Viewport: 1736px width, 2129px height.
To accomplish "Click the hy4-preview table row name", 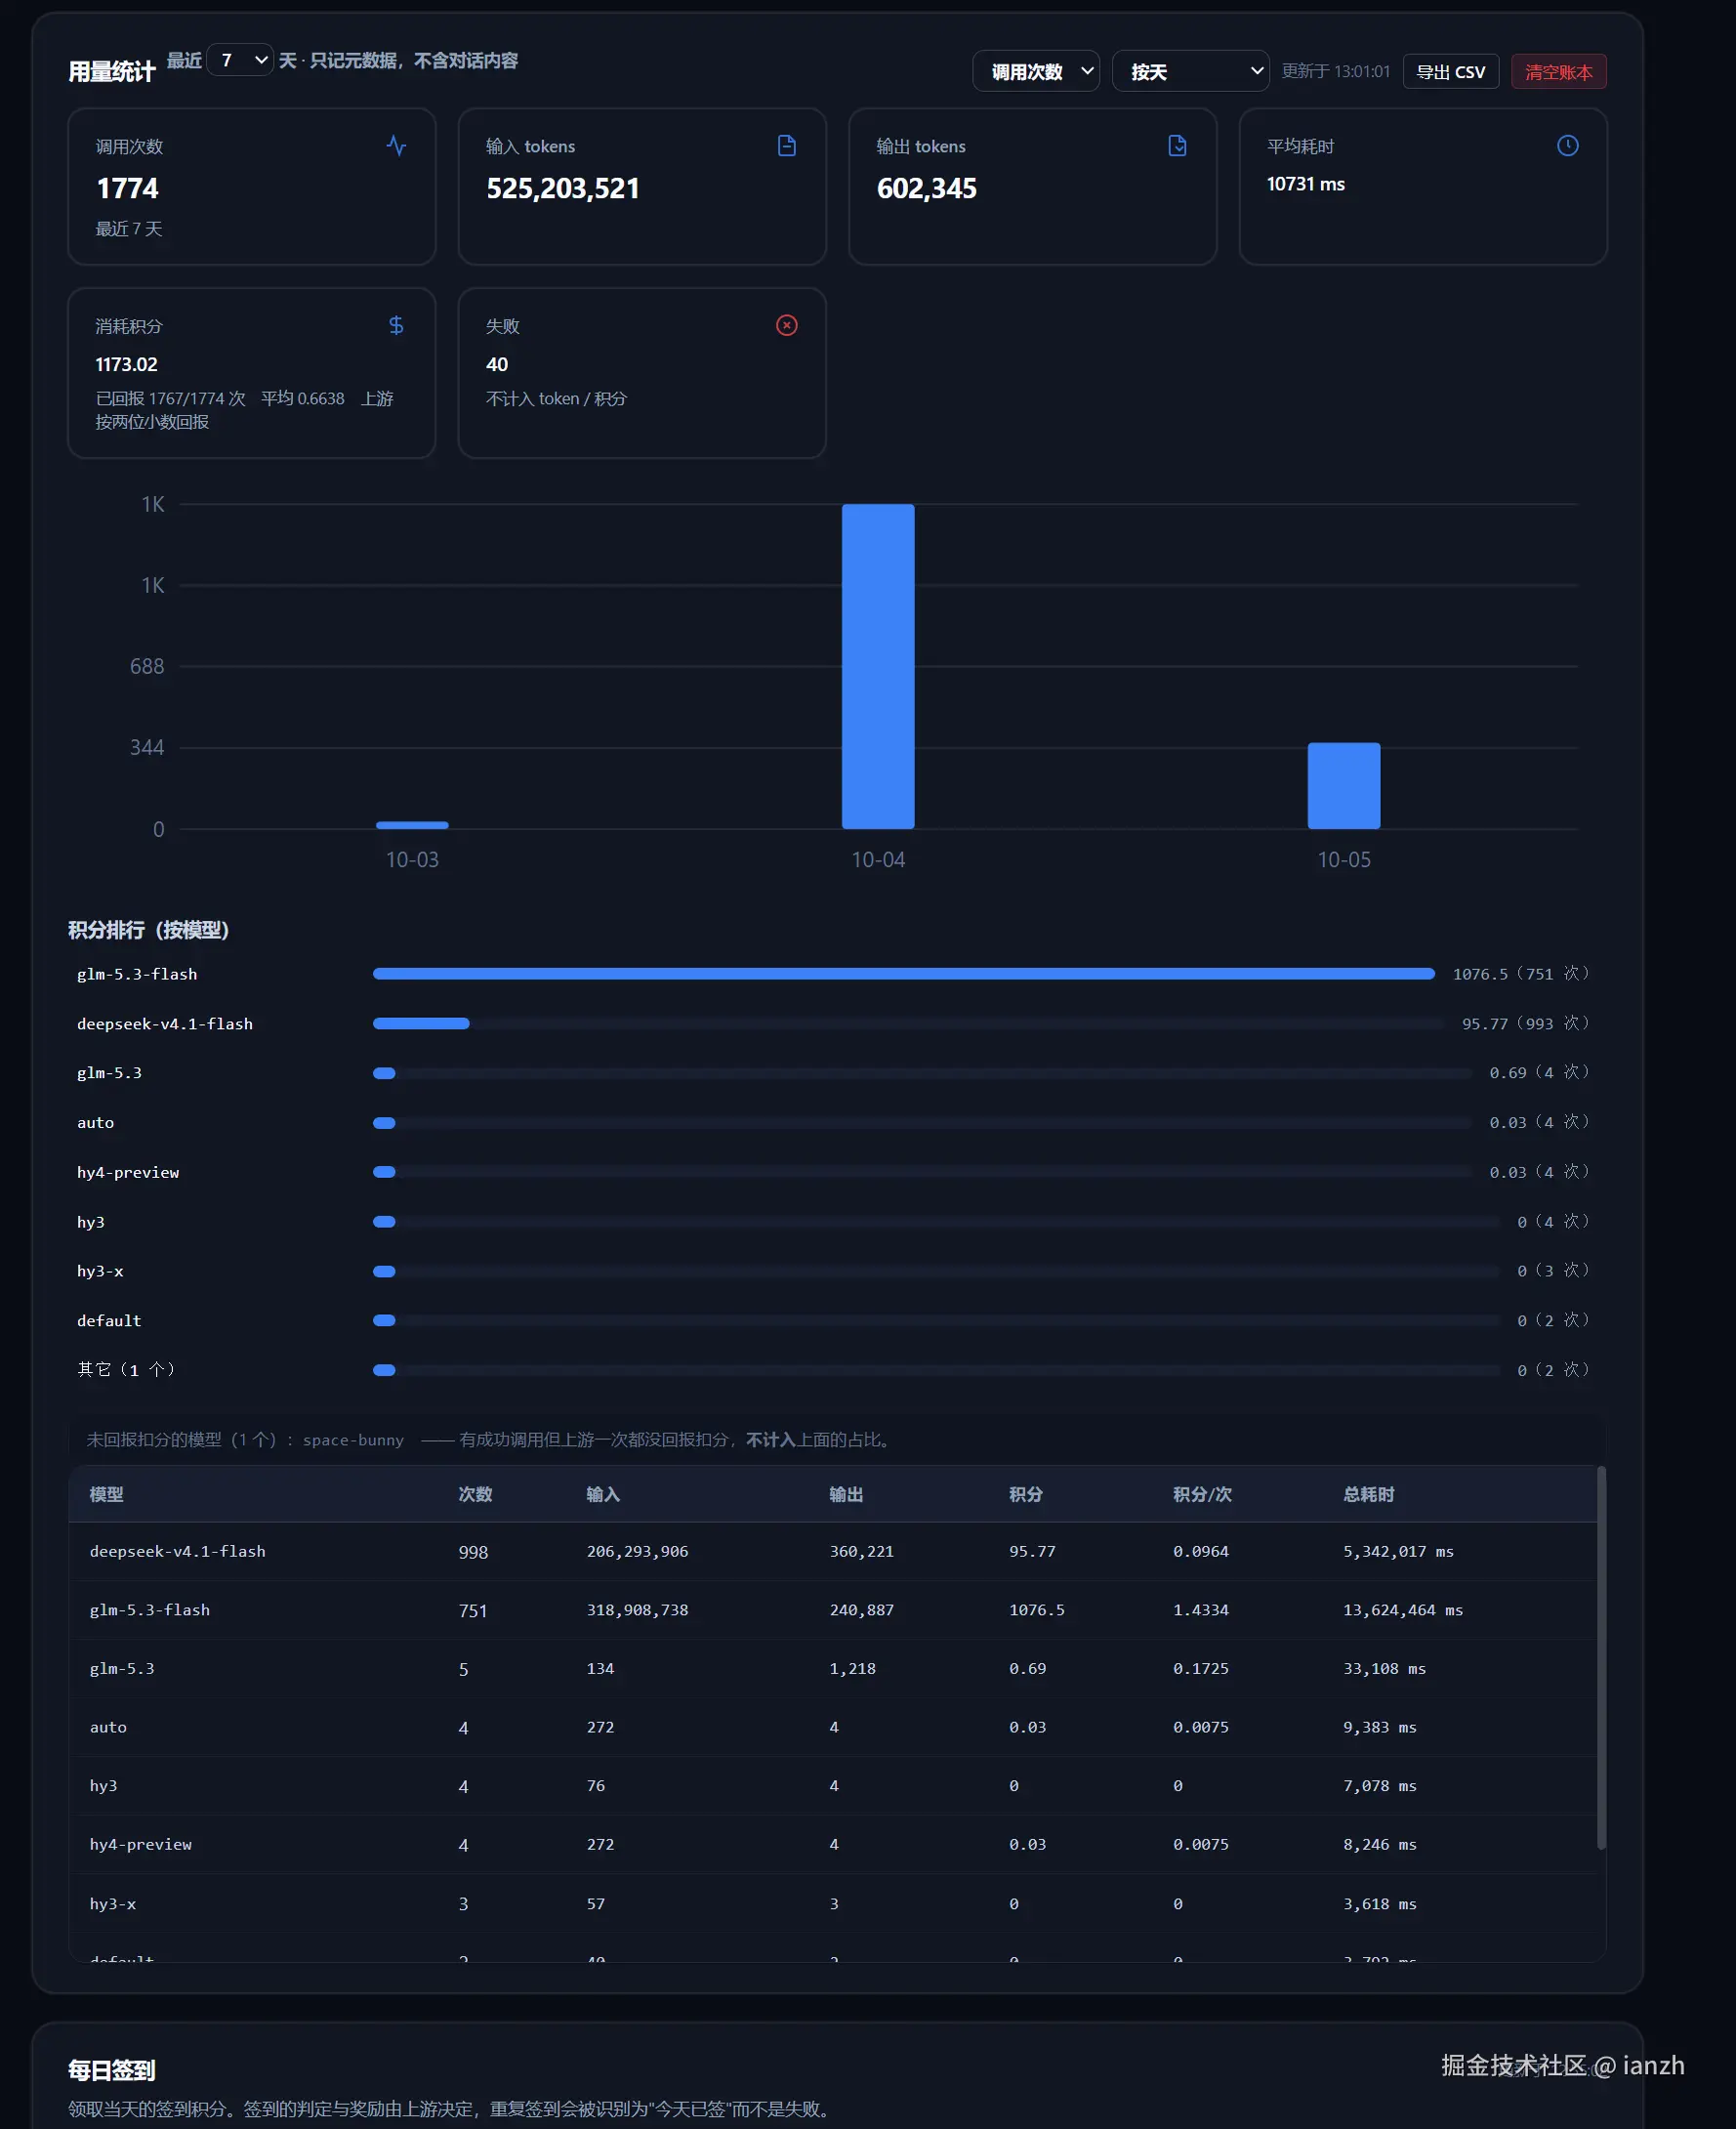I will [x=141, y=1844].
